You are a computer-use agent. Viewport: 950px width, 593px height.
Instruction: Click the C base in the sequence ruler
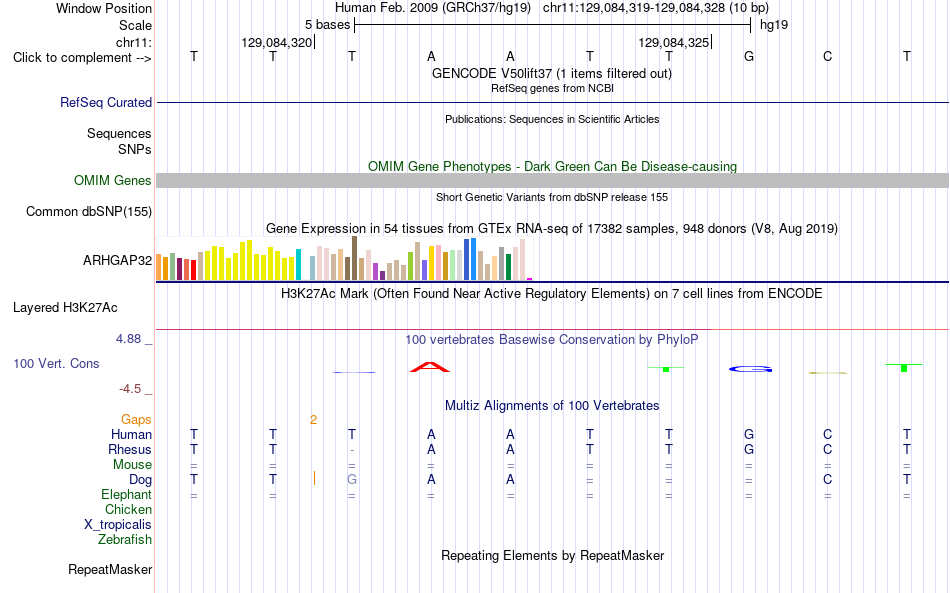click(x=828, y=56)
